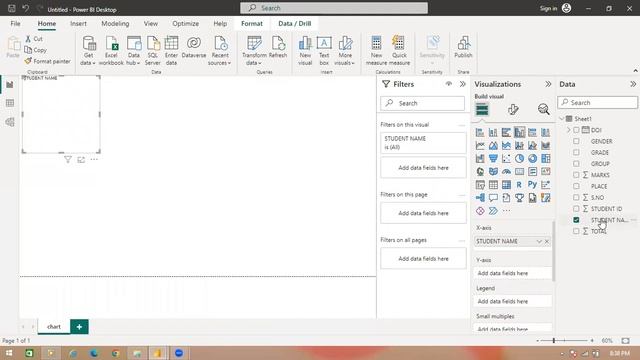
Task: Check the TOTAL field checkbox
Action: (576, 231)
